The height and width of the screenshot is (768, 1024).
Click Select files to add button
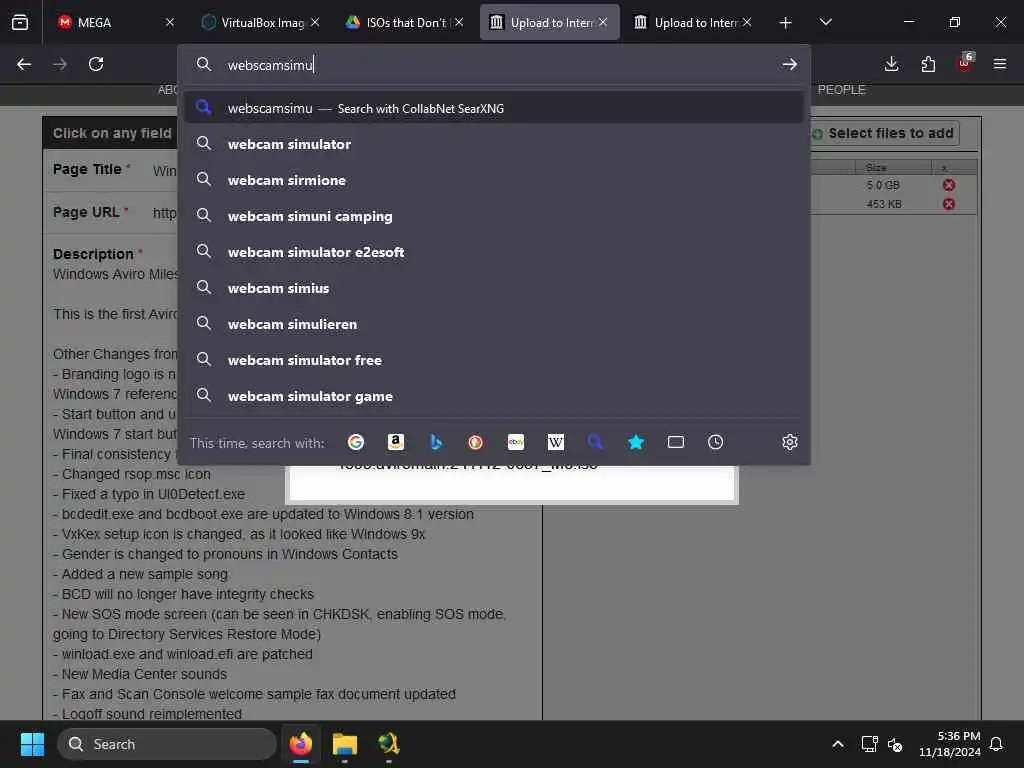pos(885,133)
